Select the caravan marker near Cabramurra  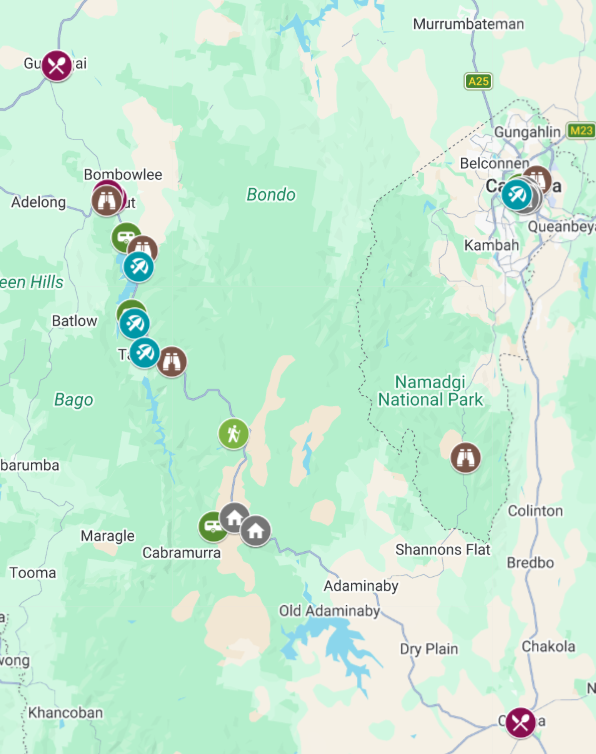212,527
